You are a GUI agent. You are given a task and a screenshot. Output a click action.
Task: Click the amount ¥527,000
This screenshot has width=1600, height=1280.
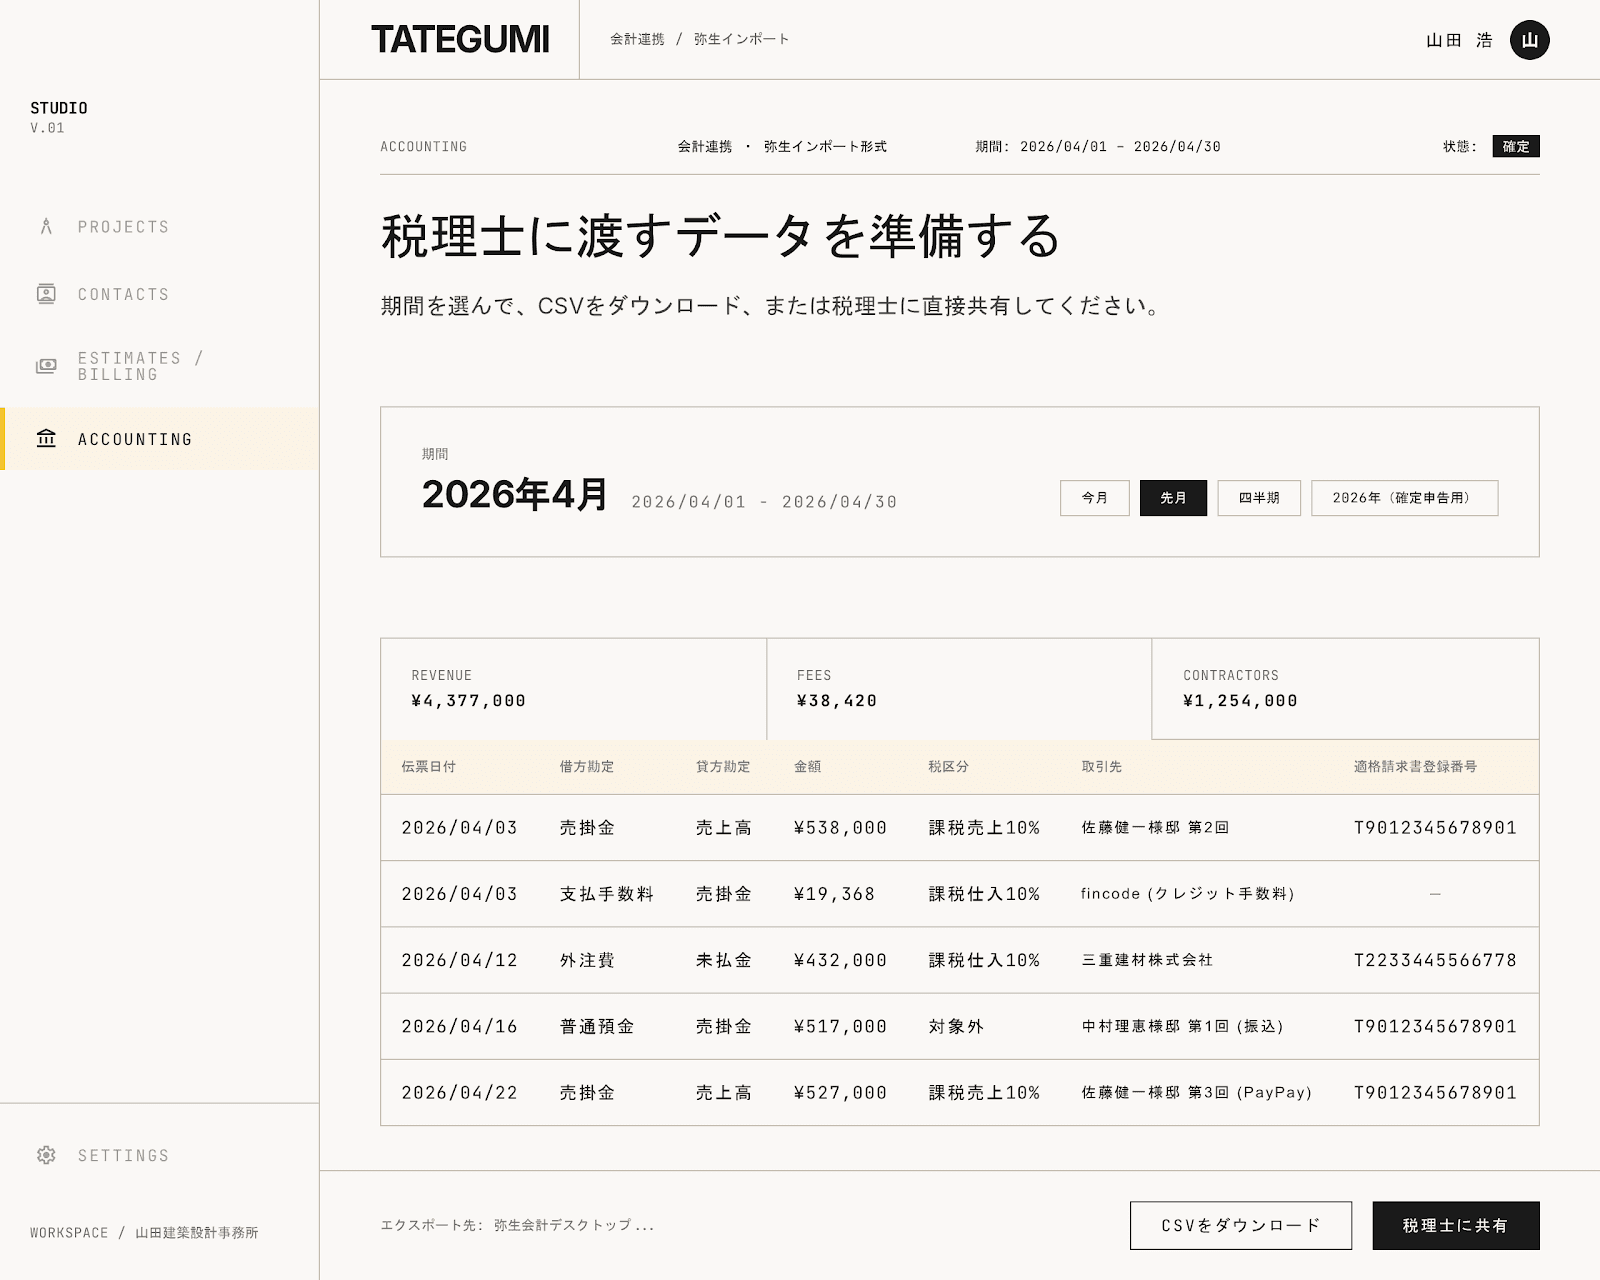tap(840, 1092)
